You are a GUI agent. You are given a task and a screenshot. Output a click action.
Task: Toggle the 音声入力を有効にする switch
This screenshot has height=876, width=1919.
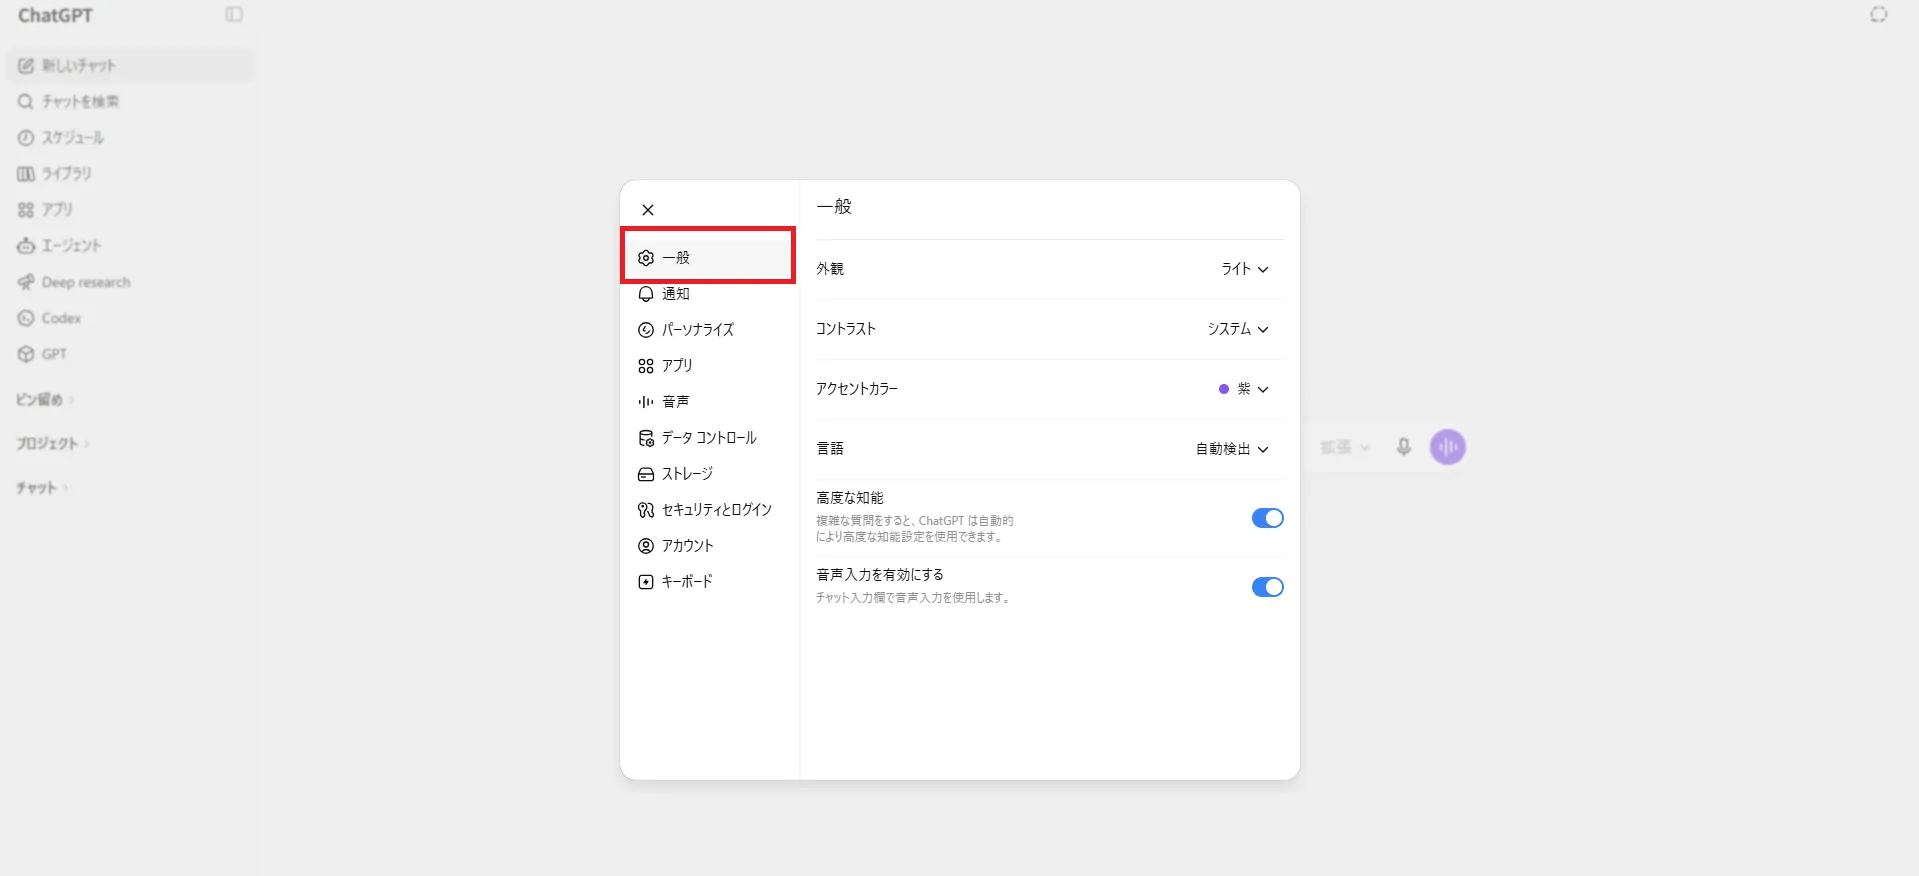tap(1267, 587)
